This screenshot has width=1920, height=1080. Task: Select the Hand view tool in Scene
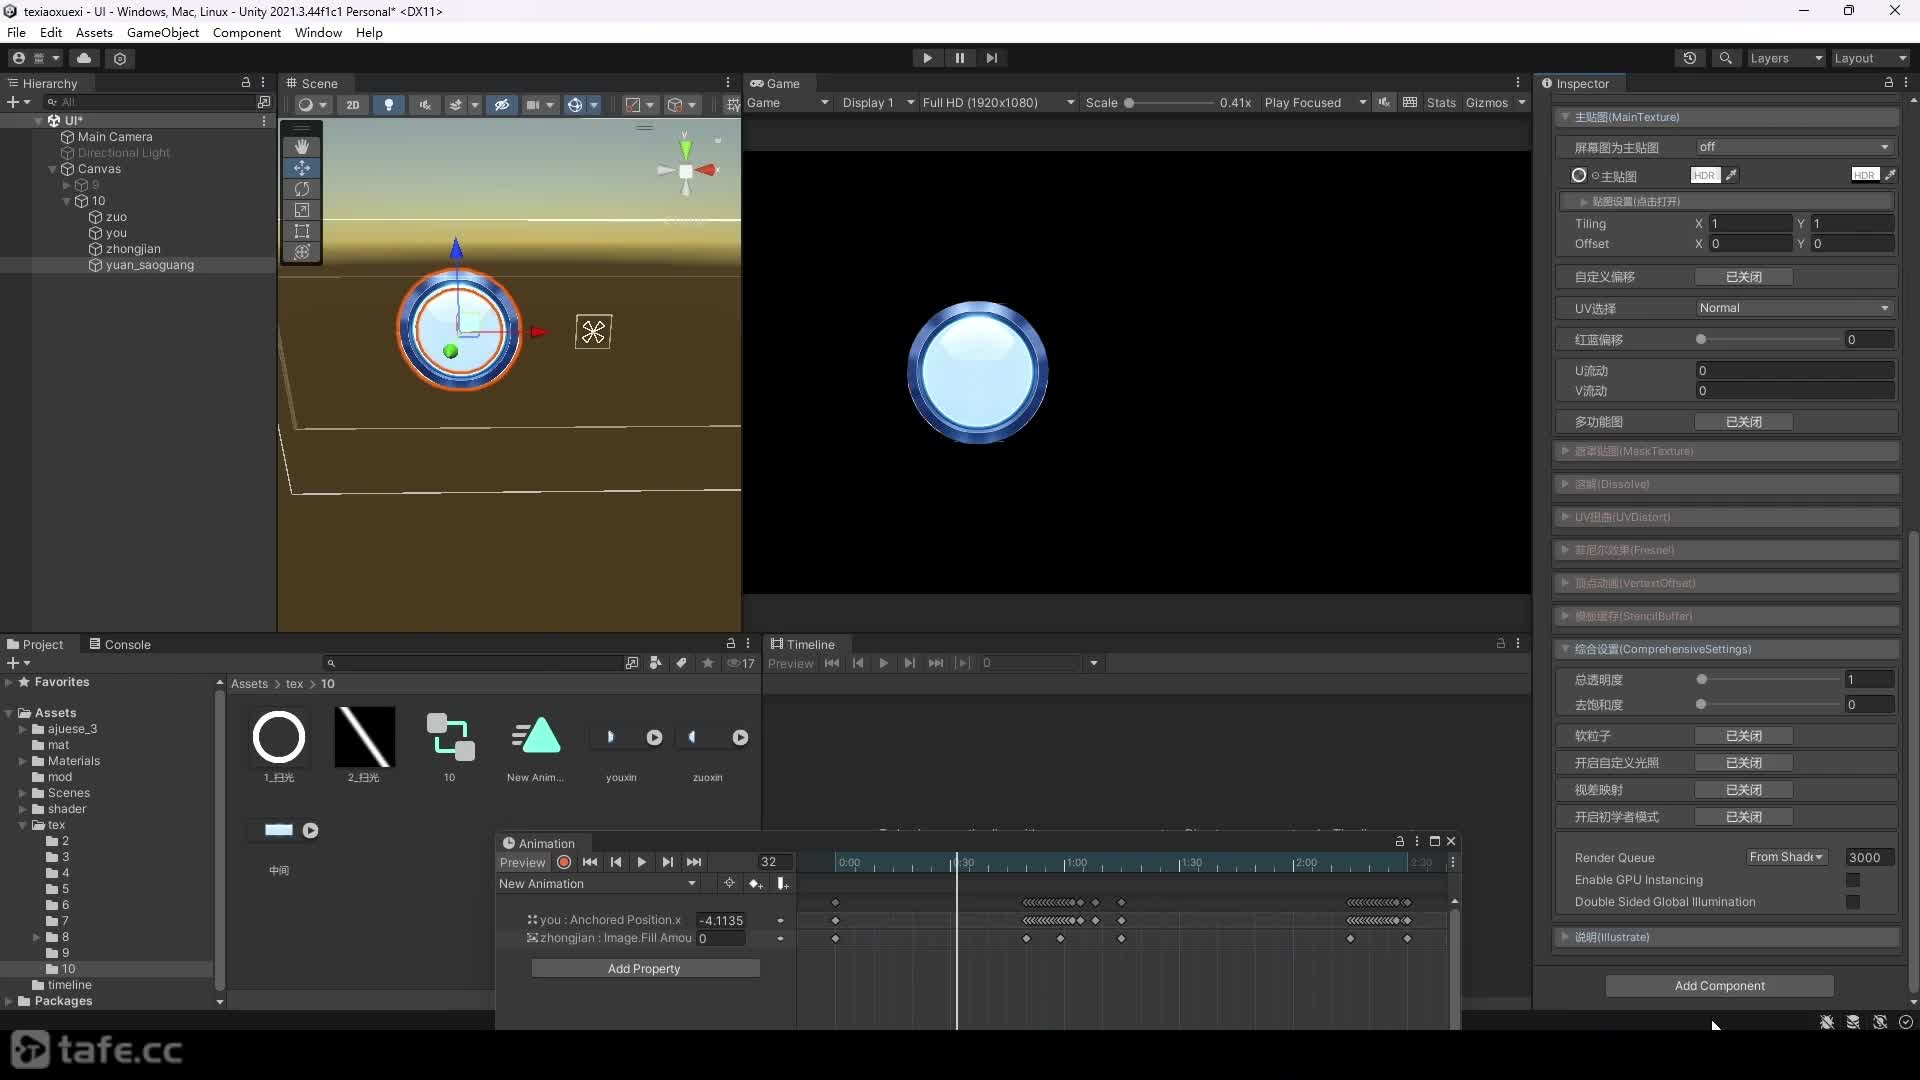pyautogui.click(x=302, y=146)
